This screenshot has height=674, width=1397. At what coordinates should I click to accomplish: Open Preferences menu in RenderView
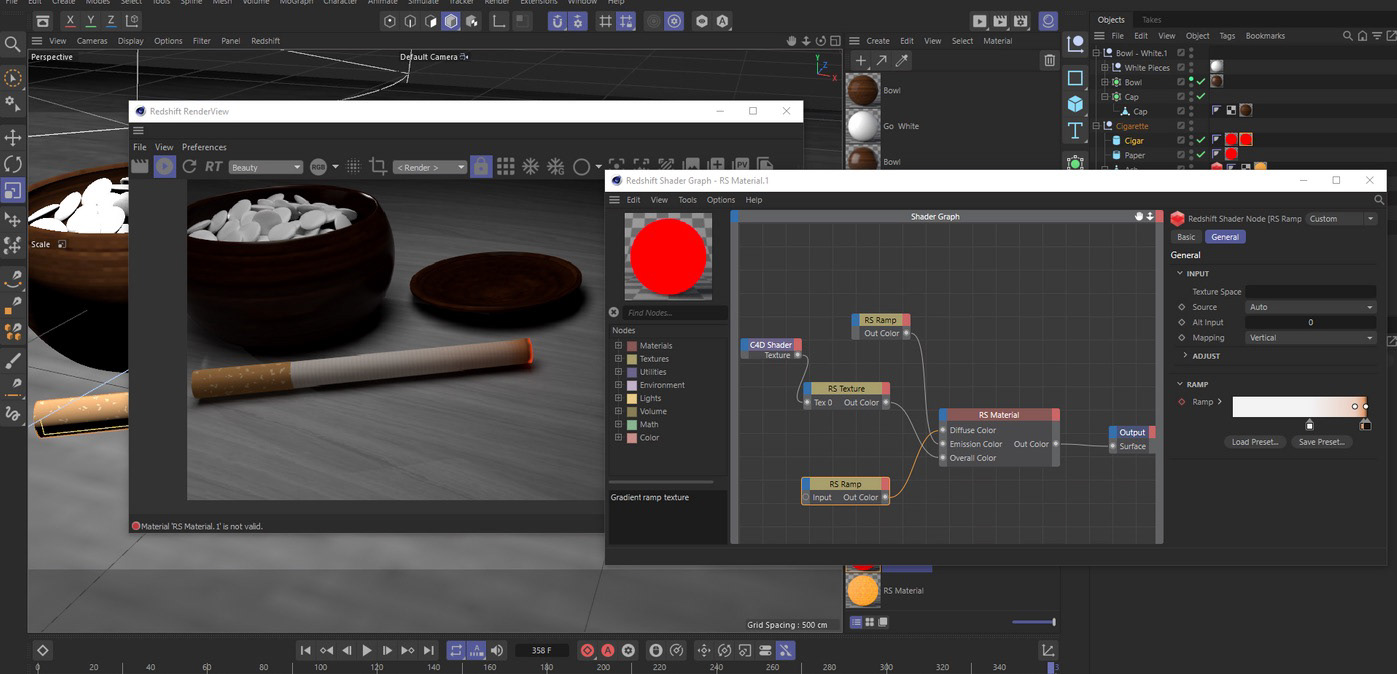204,147
